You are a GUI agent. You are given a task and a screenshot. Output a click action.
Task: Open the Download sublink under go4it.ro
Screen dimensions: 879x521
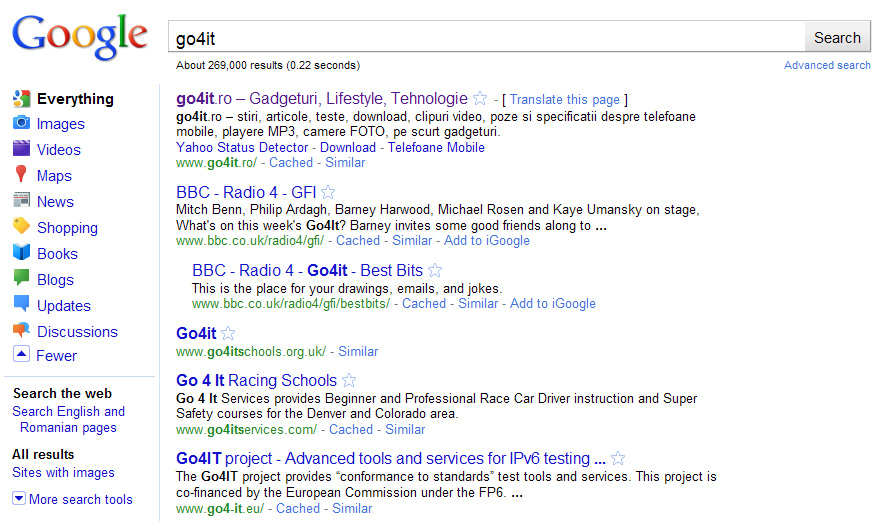pos(348,147)
